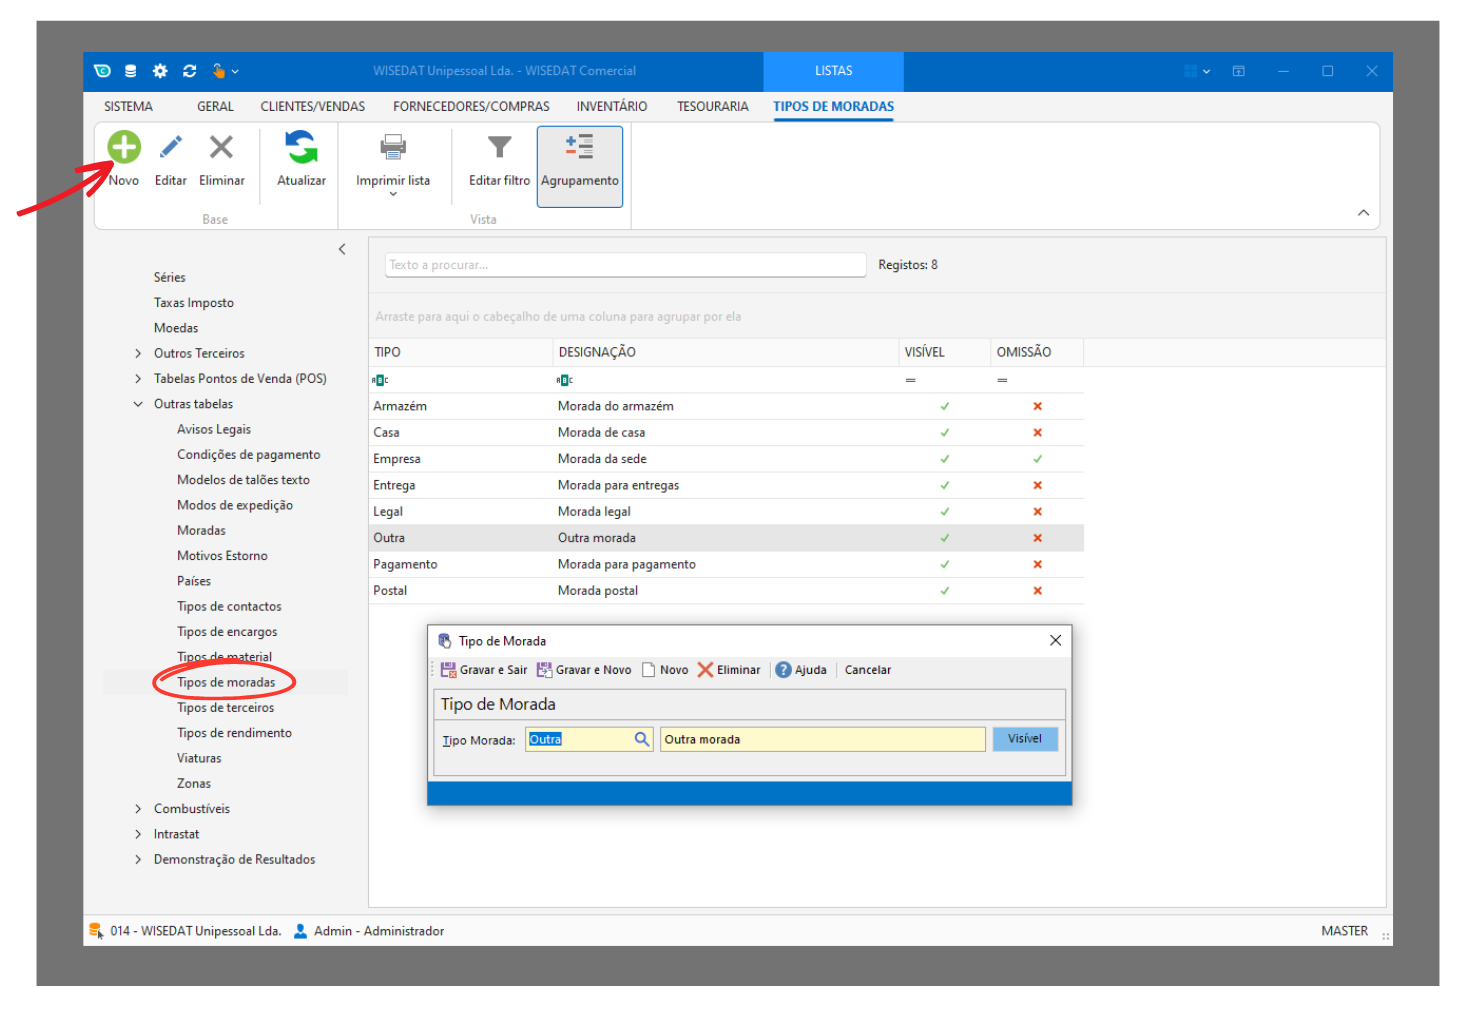
Task: Select Moradas in the side tree
Action: 201,530
